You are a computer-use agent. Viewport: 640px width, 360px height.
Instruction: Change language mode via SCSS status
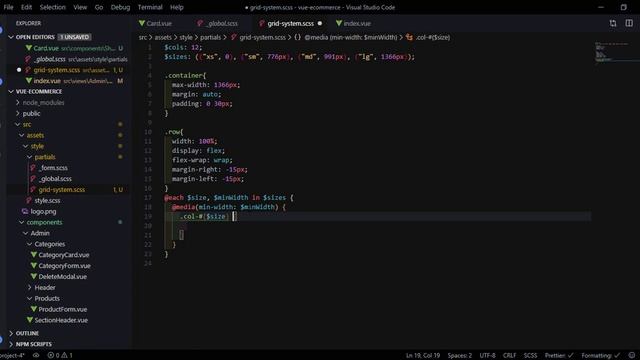click(530, 356)
